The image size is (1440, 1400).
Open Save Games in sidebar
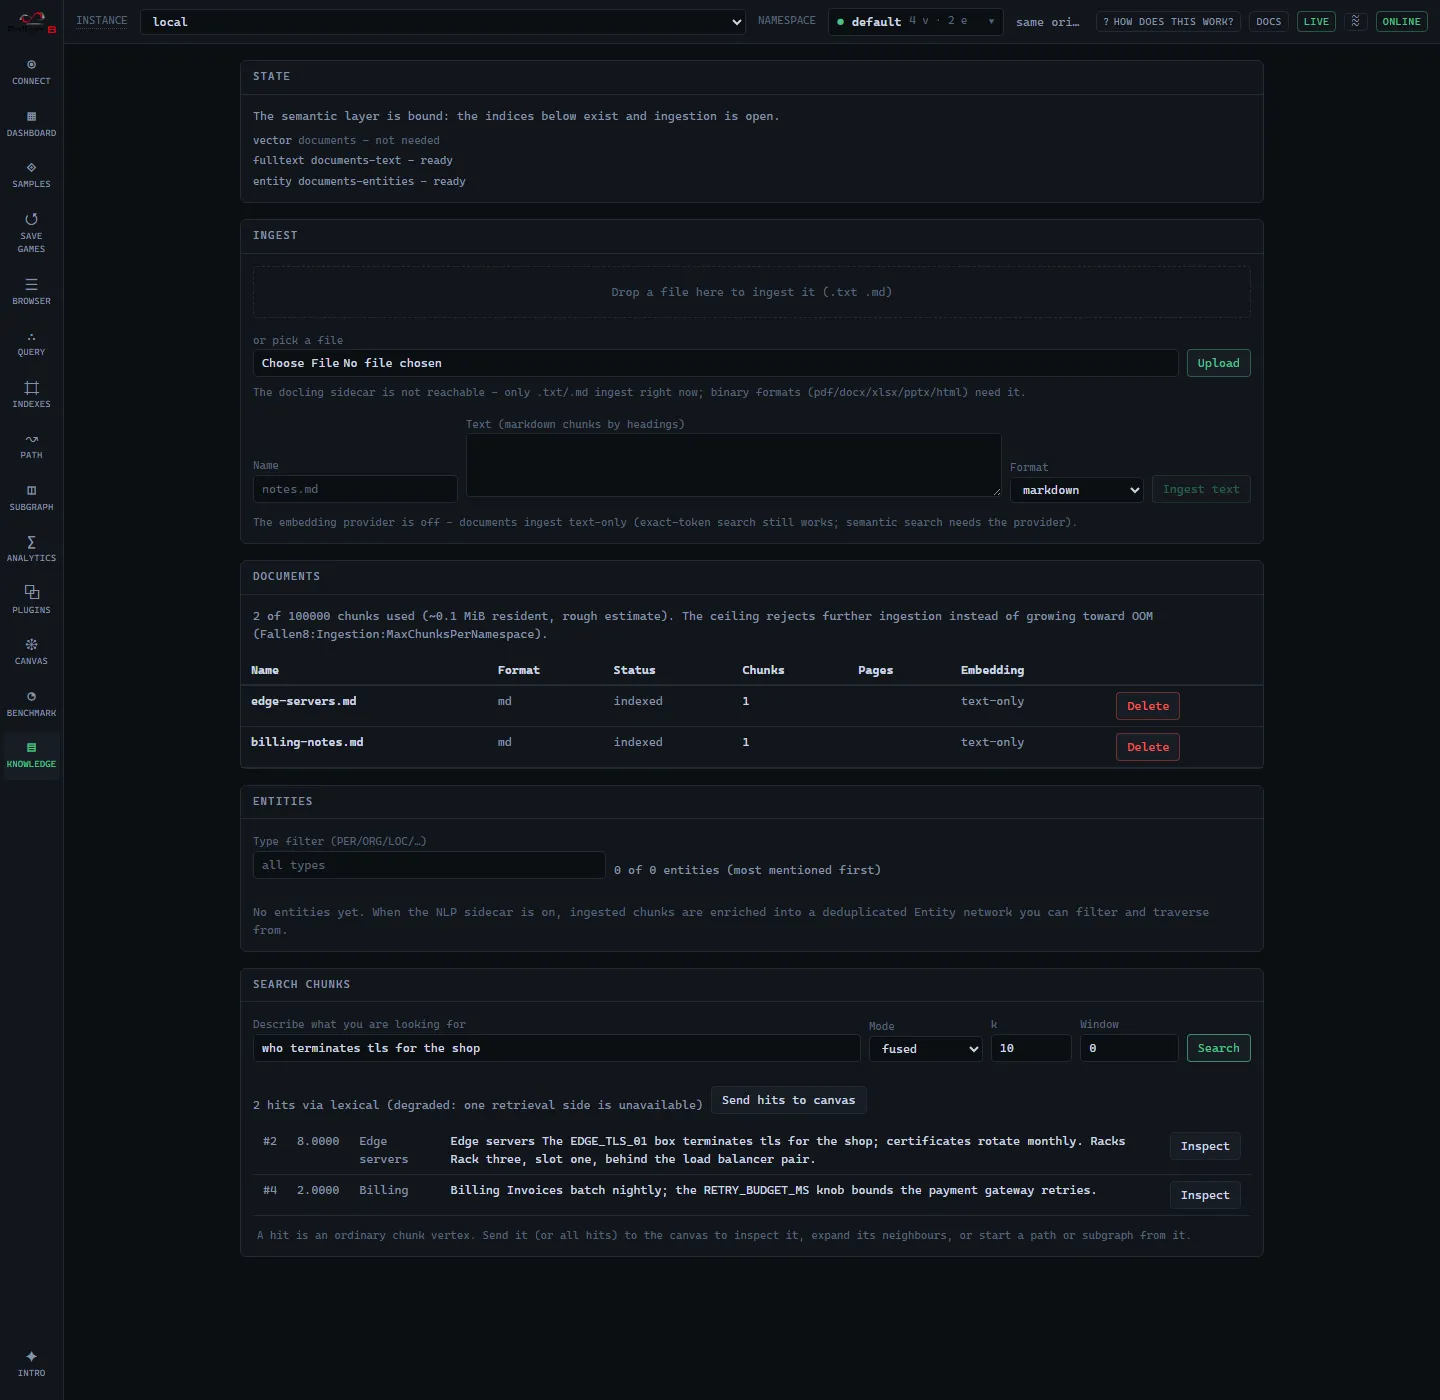coord(31,233)
